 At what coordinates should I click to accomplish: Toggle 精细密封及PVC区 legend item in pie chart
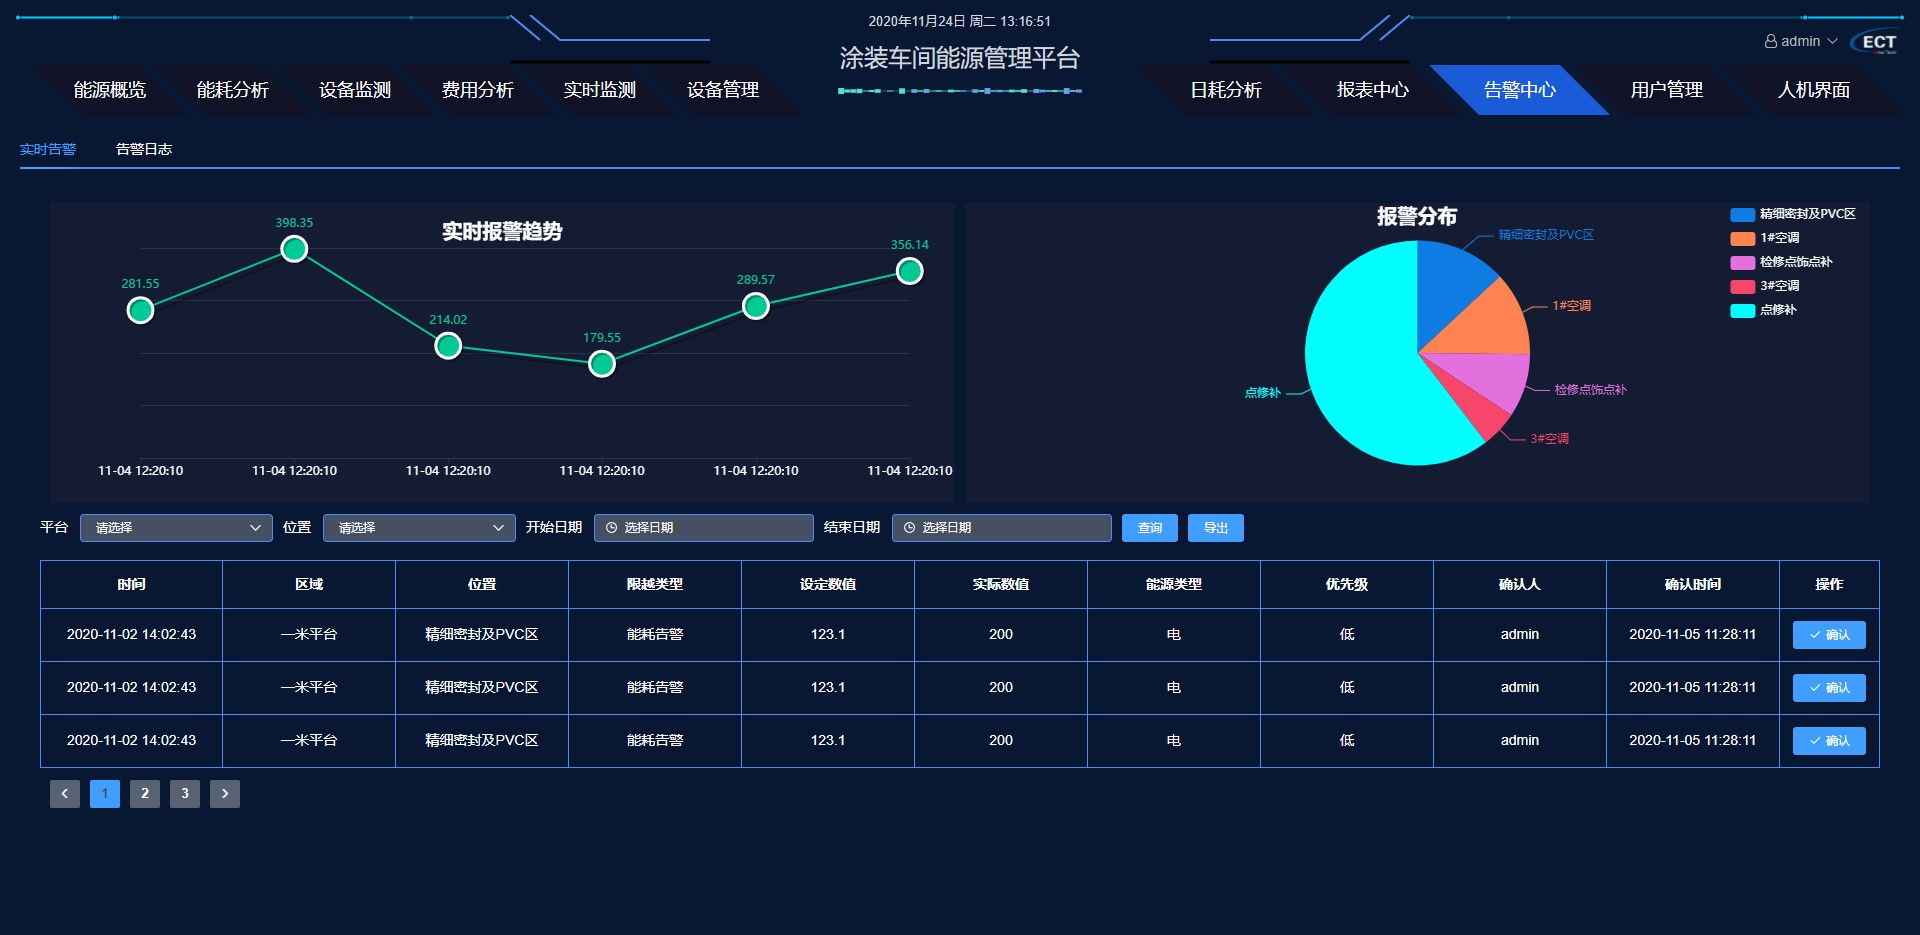[x=1793, y=214]
